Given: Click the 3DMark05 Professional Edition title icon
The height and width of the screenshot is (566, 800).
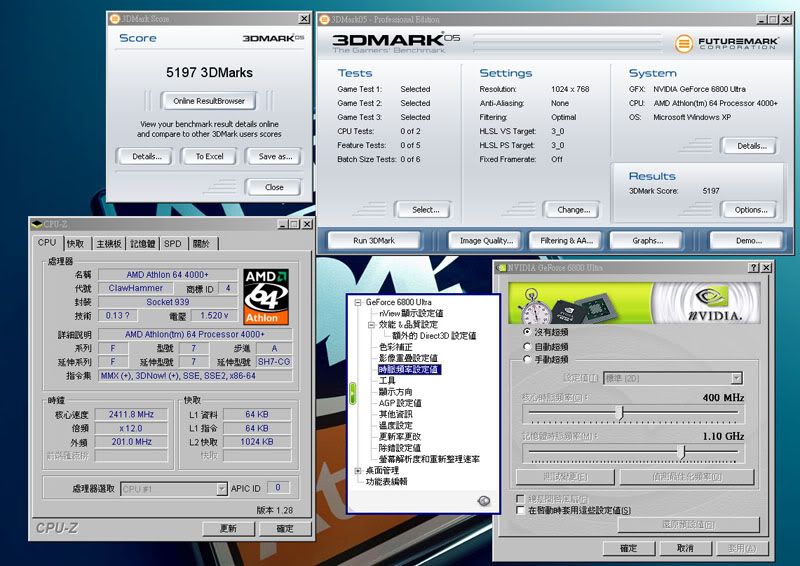Looking at the screenshot, I should pos(324,19).
